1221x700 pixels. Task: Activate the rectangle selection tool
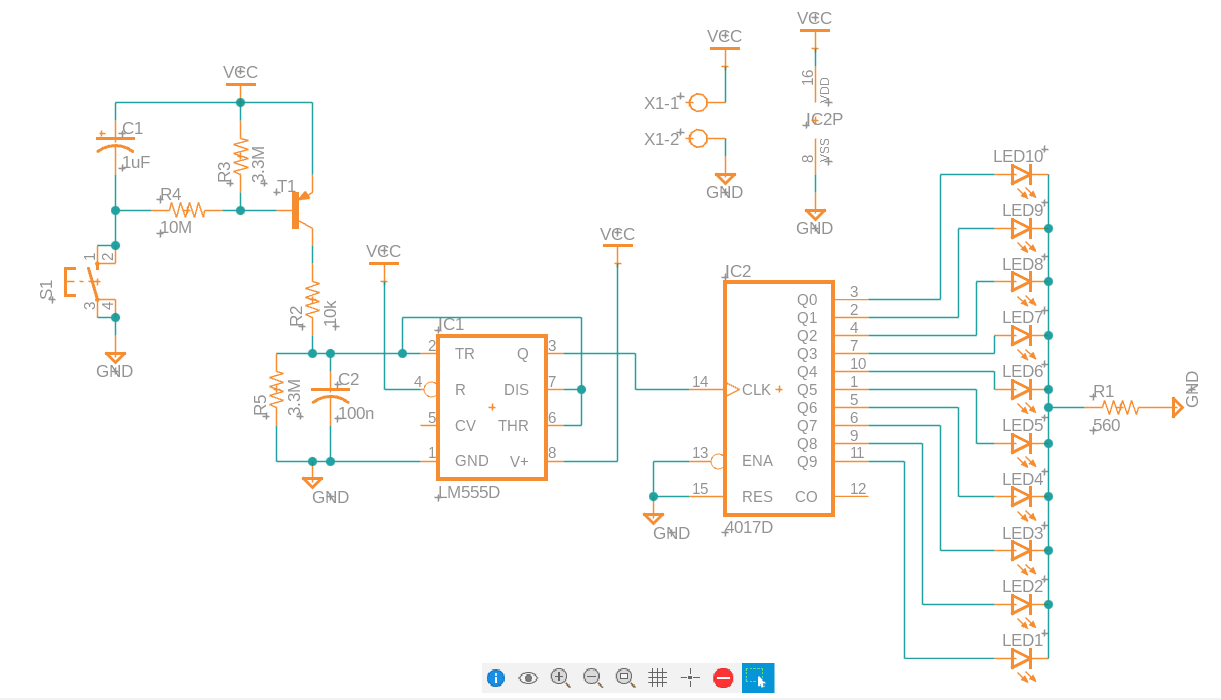click(x=757, y=678)
